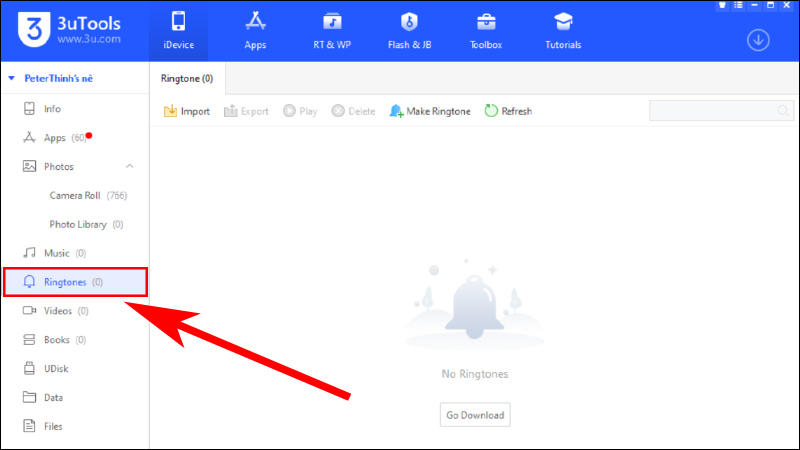Minimize the 3uTools window
Image resolution: width=800 pixels, height=450 pixels.
(755, 5)
